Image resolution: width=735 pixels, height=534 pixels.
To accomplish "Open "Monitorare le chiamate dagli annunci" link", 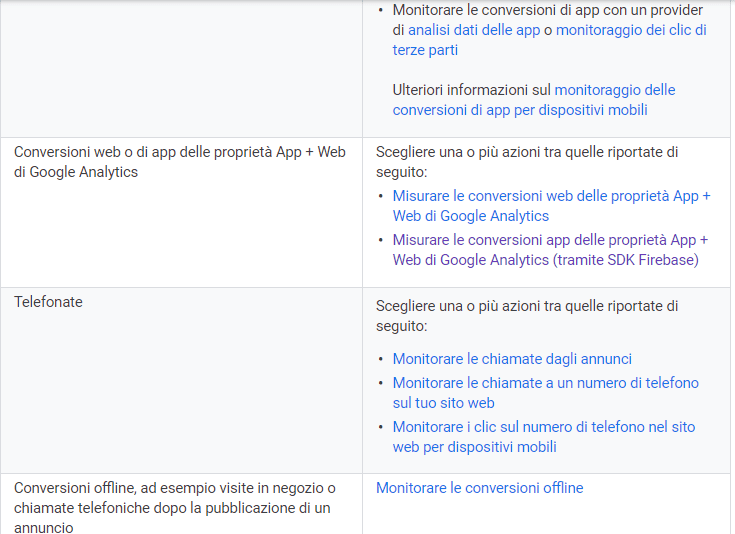I will click(x=512, y=358).
